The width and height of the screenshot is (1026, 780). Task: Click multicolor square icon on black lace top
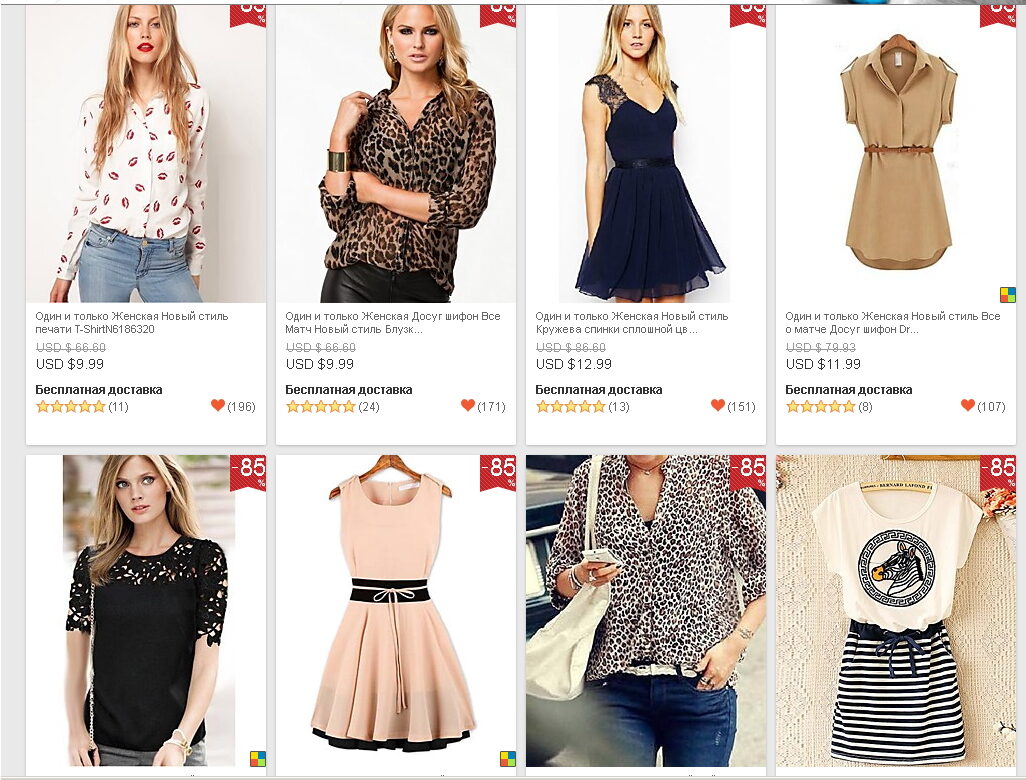click(x=258, y=758)
